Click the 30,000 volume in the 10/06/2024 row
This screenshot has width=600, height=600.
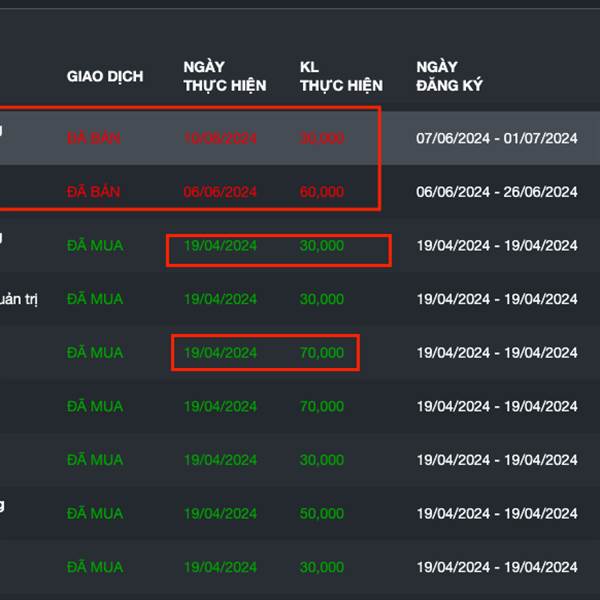click(322, 138)
